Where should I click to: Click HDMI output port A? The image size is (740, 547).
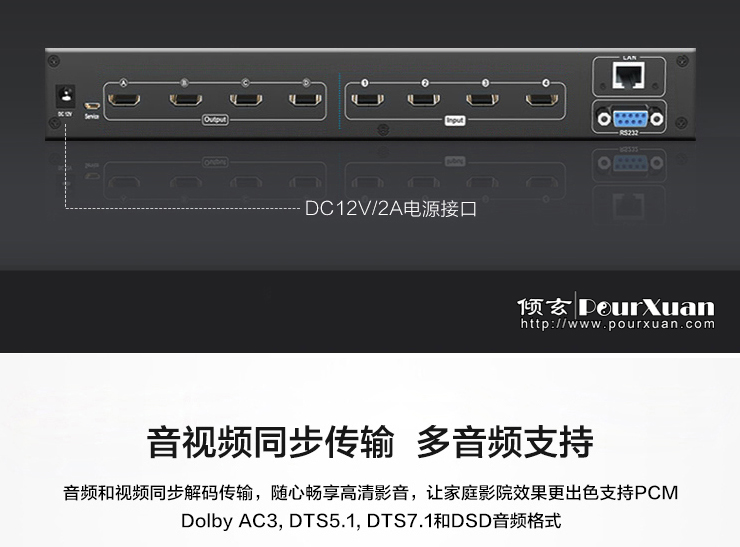click(124, 100)
